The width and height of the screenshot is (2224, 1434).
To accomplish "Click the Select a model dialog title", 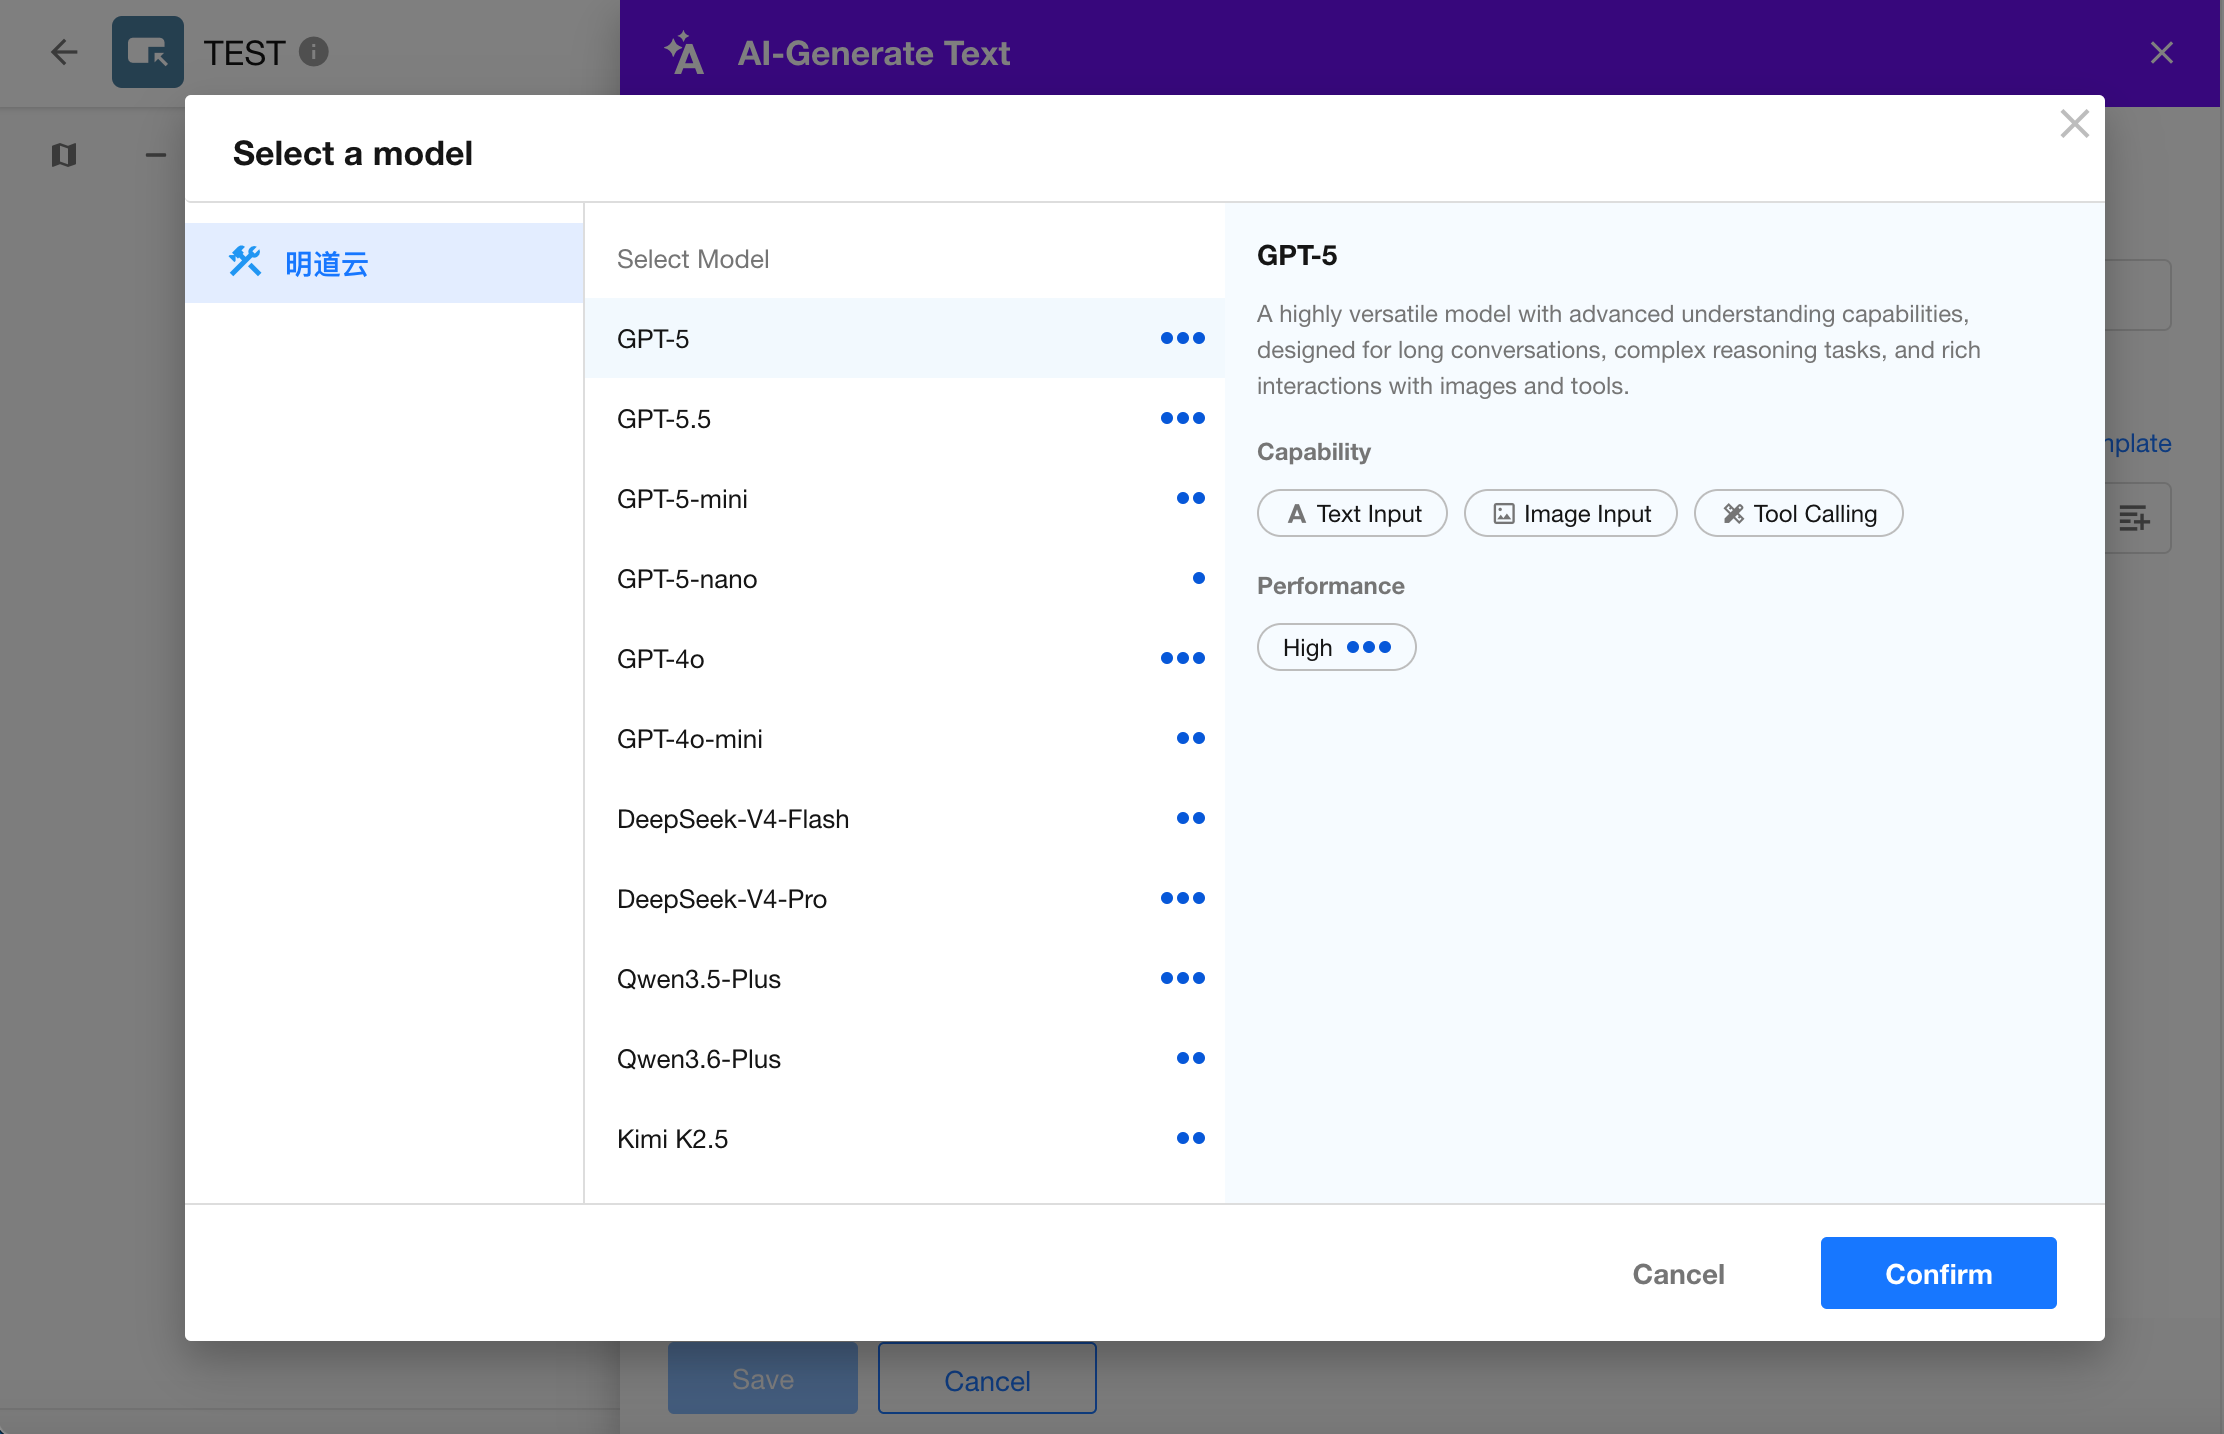I will [353, 153].
